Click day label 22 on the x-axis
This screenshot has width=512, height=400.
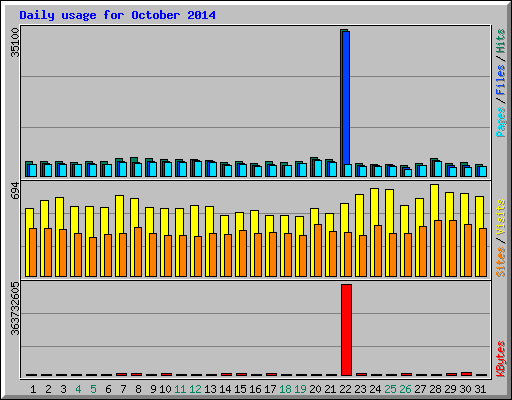coord(345,389)
